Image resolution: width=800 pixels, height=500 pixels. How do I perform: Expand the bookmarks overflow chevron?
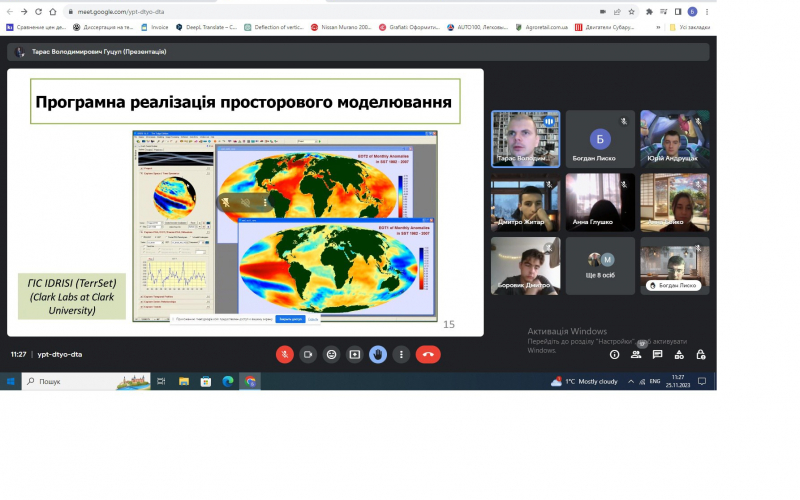(x=658, y=27)
